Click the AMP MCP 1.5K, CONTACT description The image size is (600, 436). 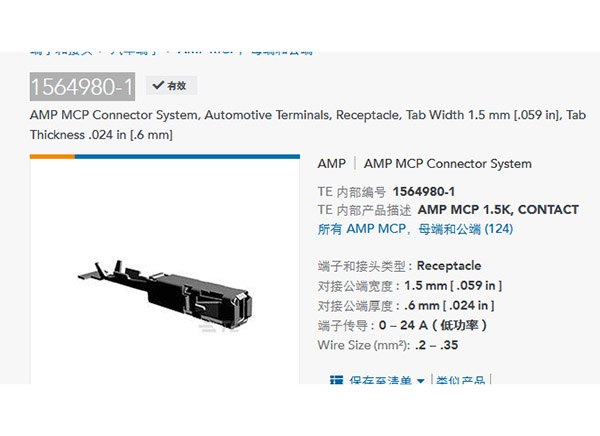pos(498,210)
